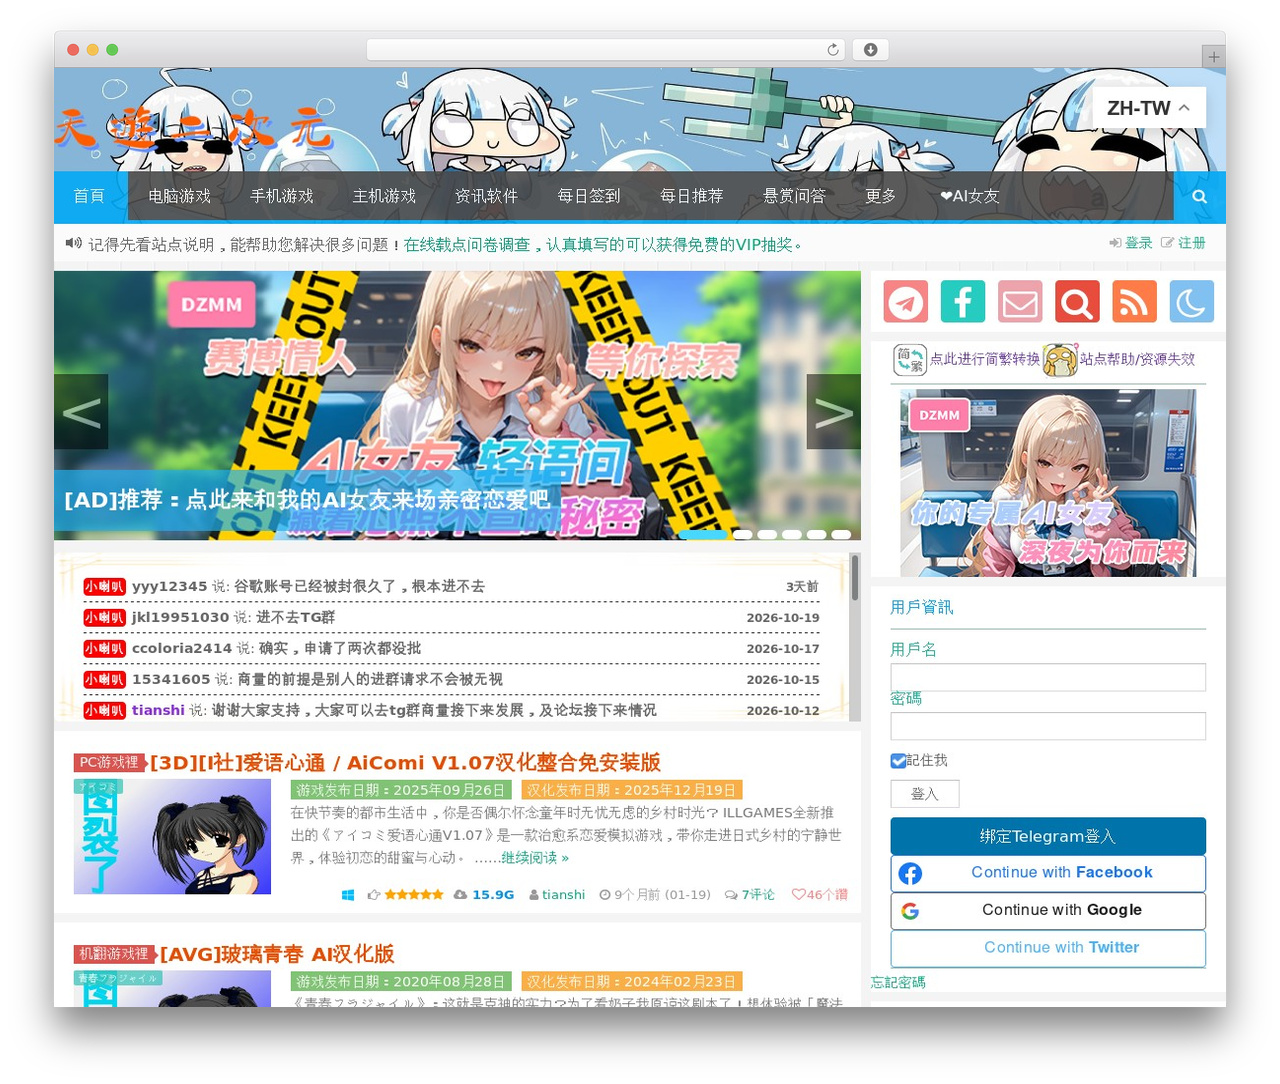
Task: Click the pink email envelope icon
Action: click(x=1020, y=301)
